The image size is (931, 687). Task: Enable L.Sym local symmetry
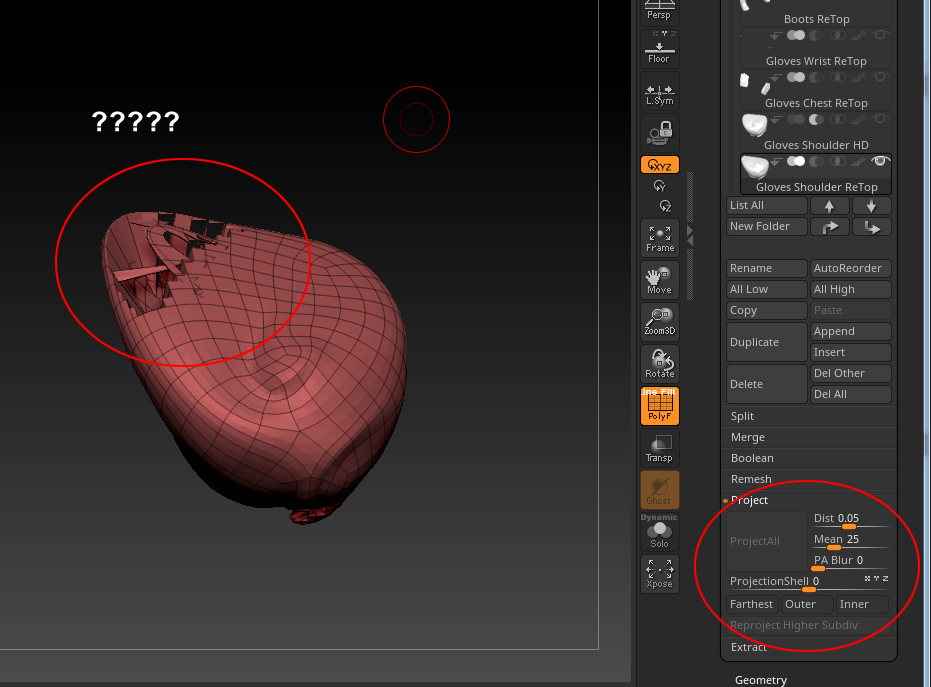pyautogui.click(x=659, y=91)
